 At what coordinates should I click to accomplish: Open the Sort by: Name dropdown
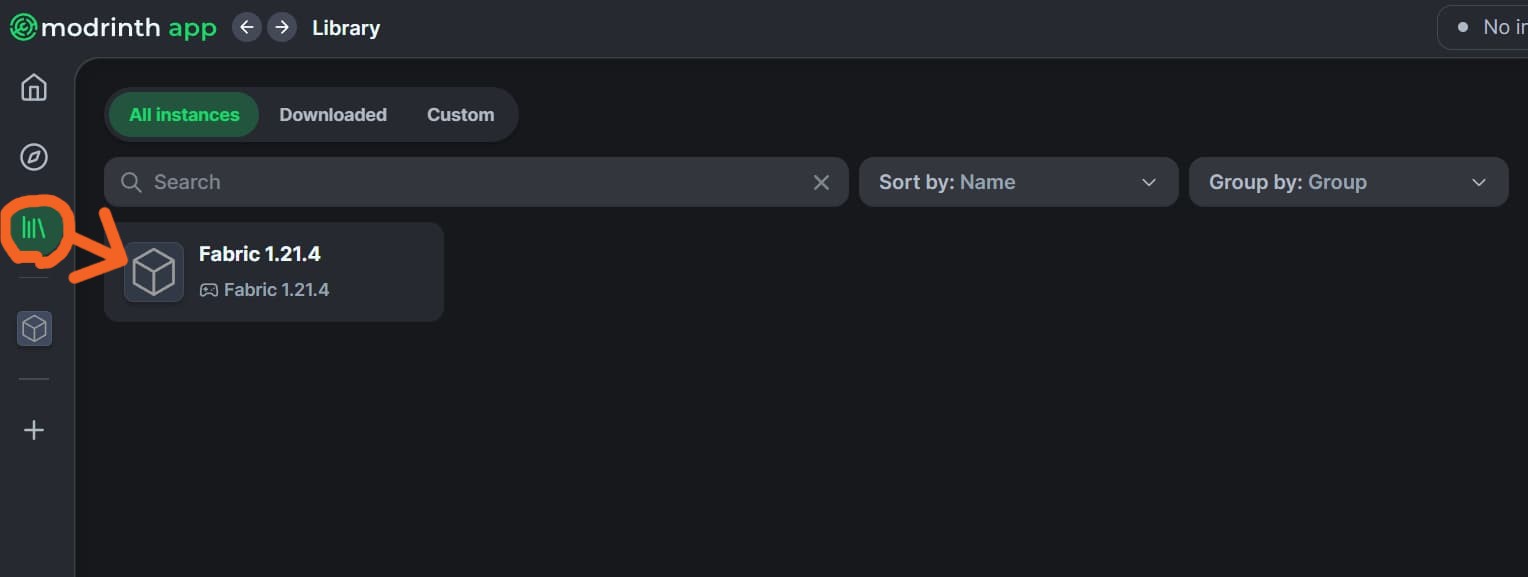tap(1018, 182)
